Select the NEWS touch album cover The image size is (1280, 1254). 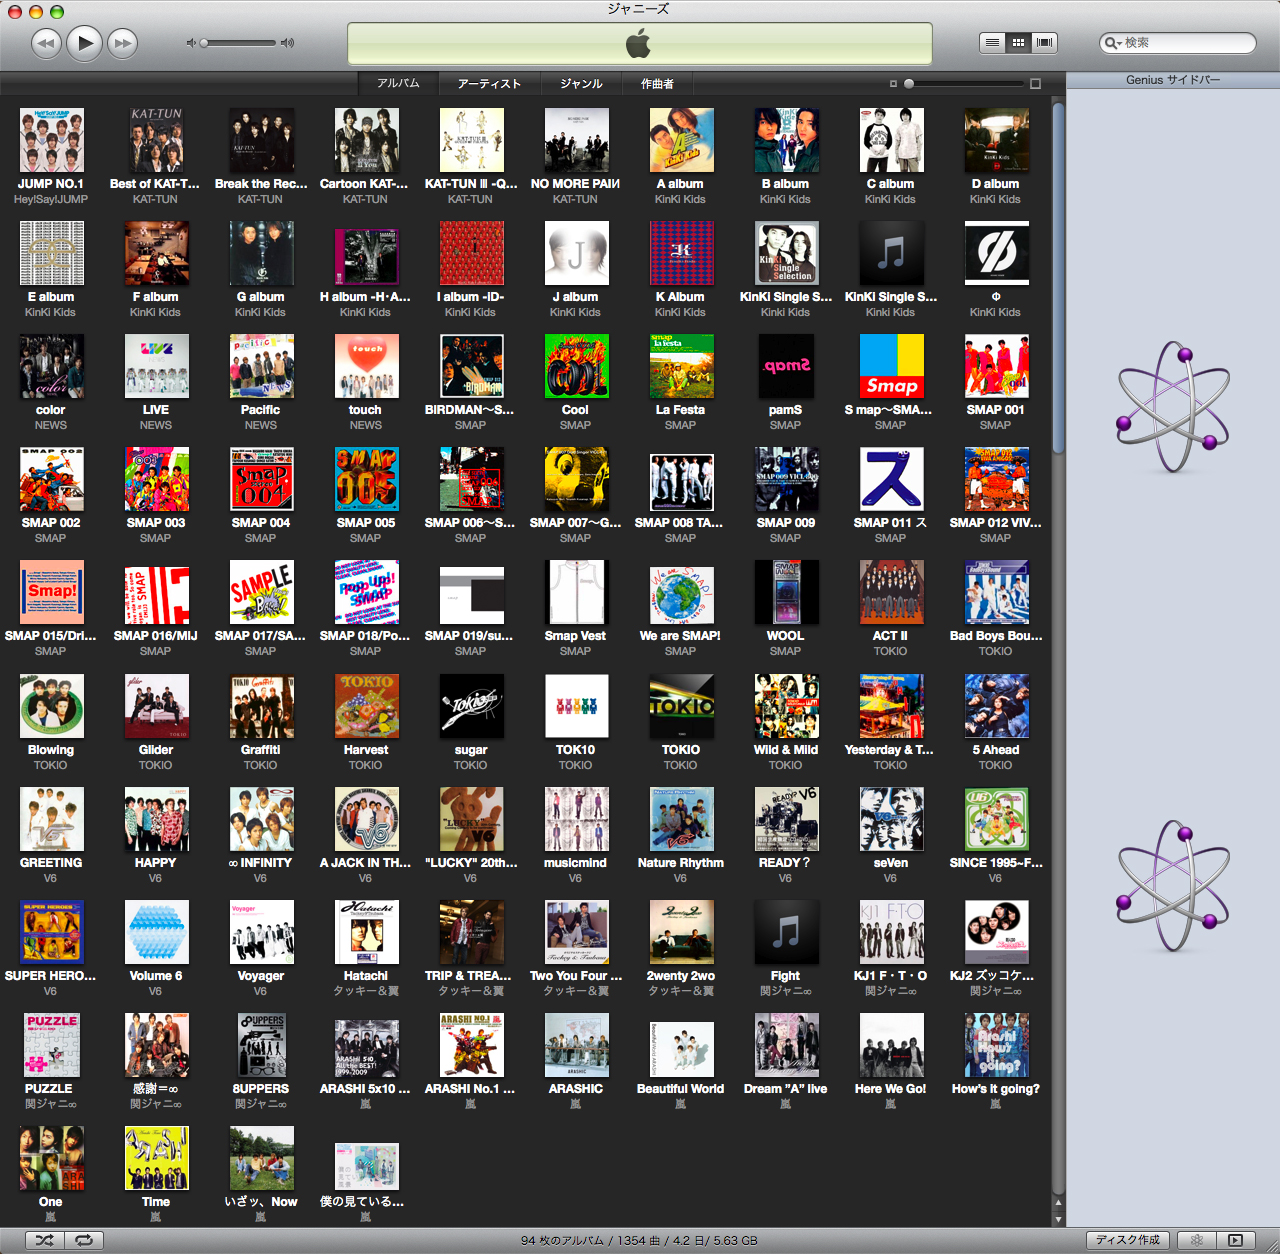coord(366,366)
